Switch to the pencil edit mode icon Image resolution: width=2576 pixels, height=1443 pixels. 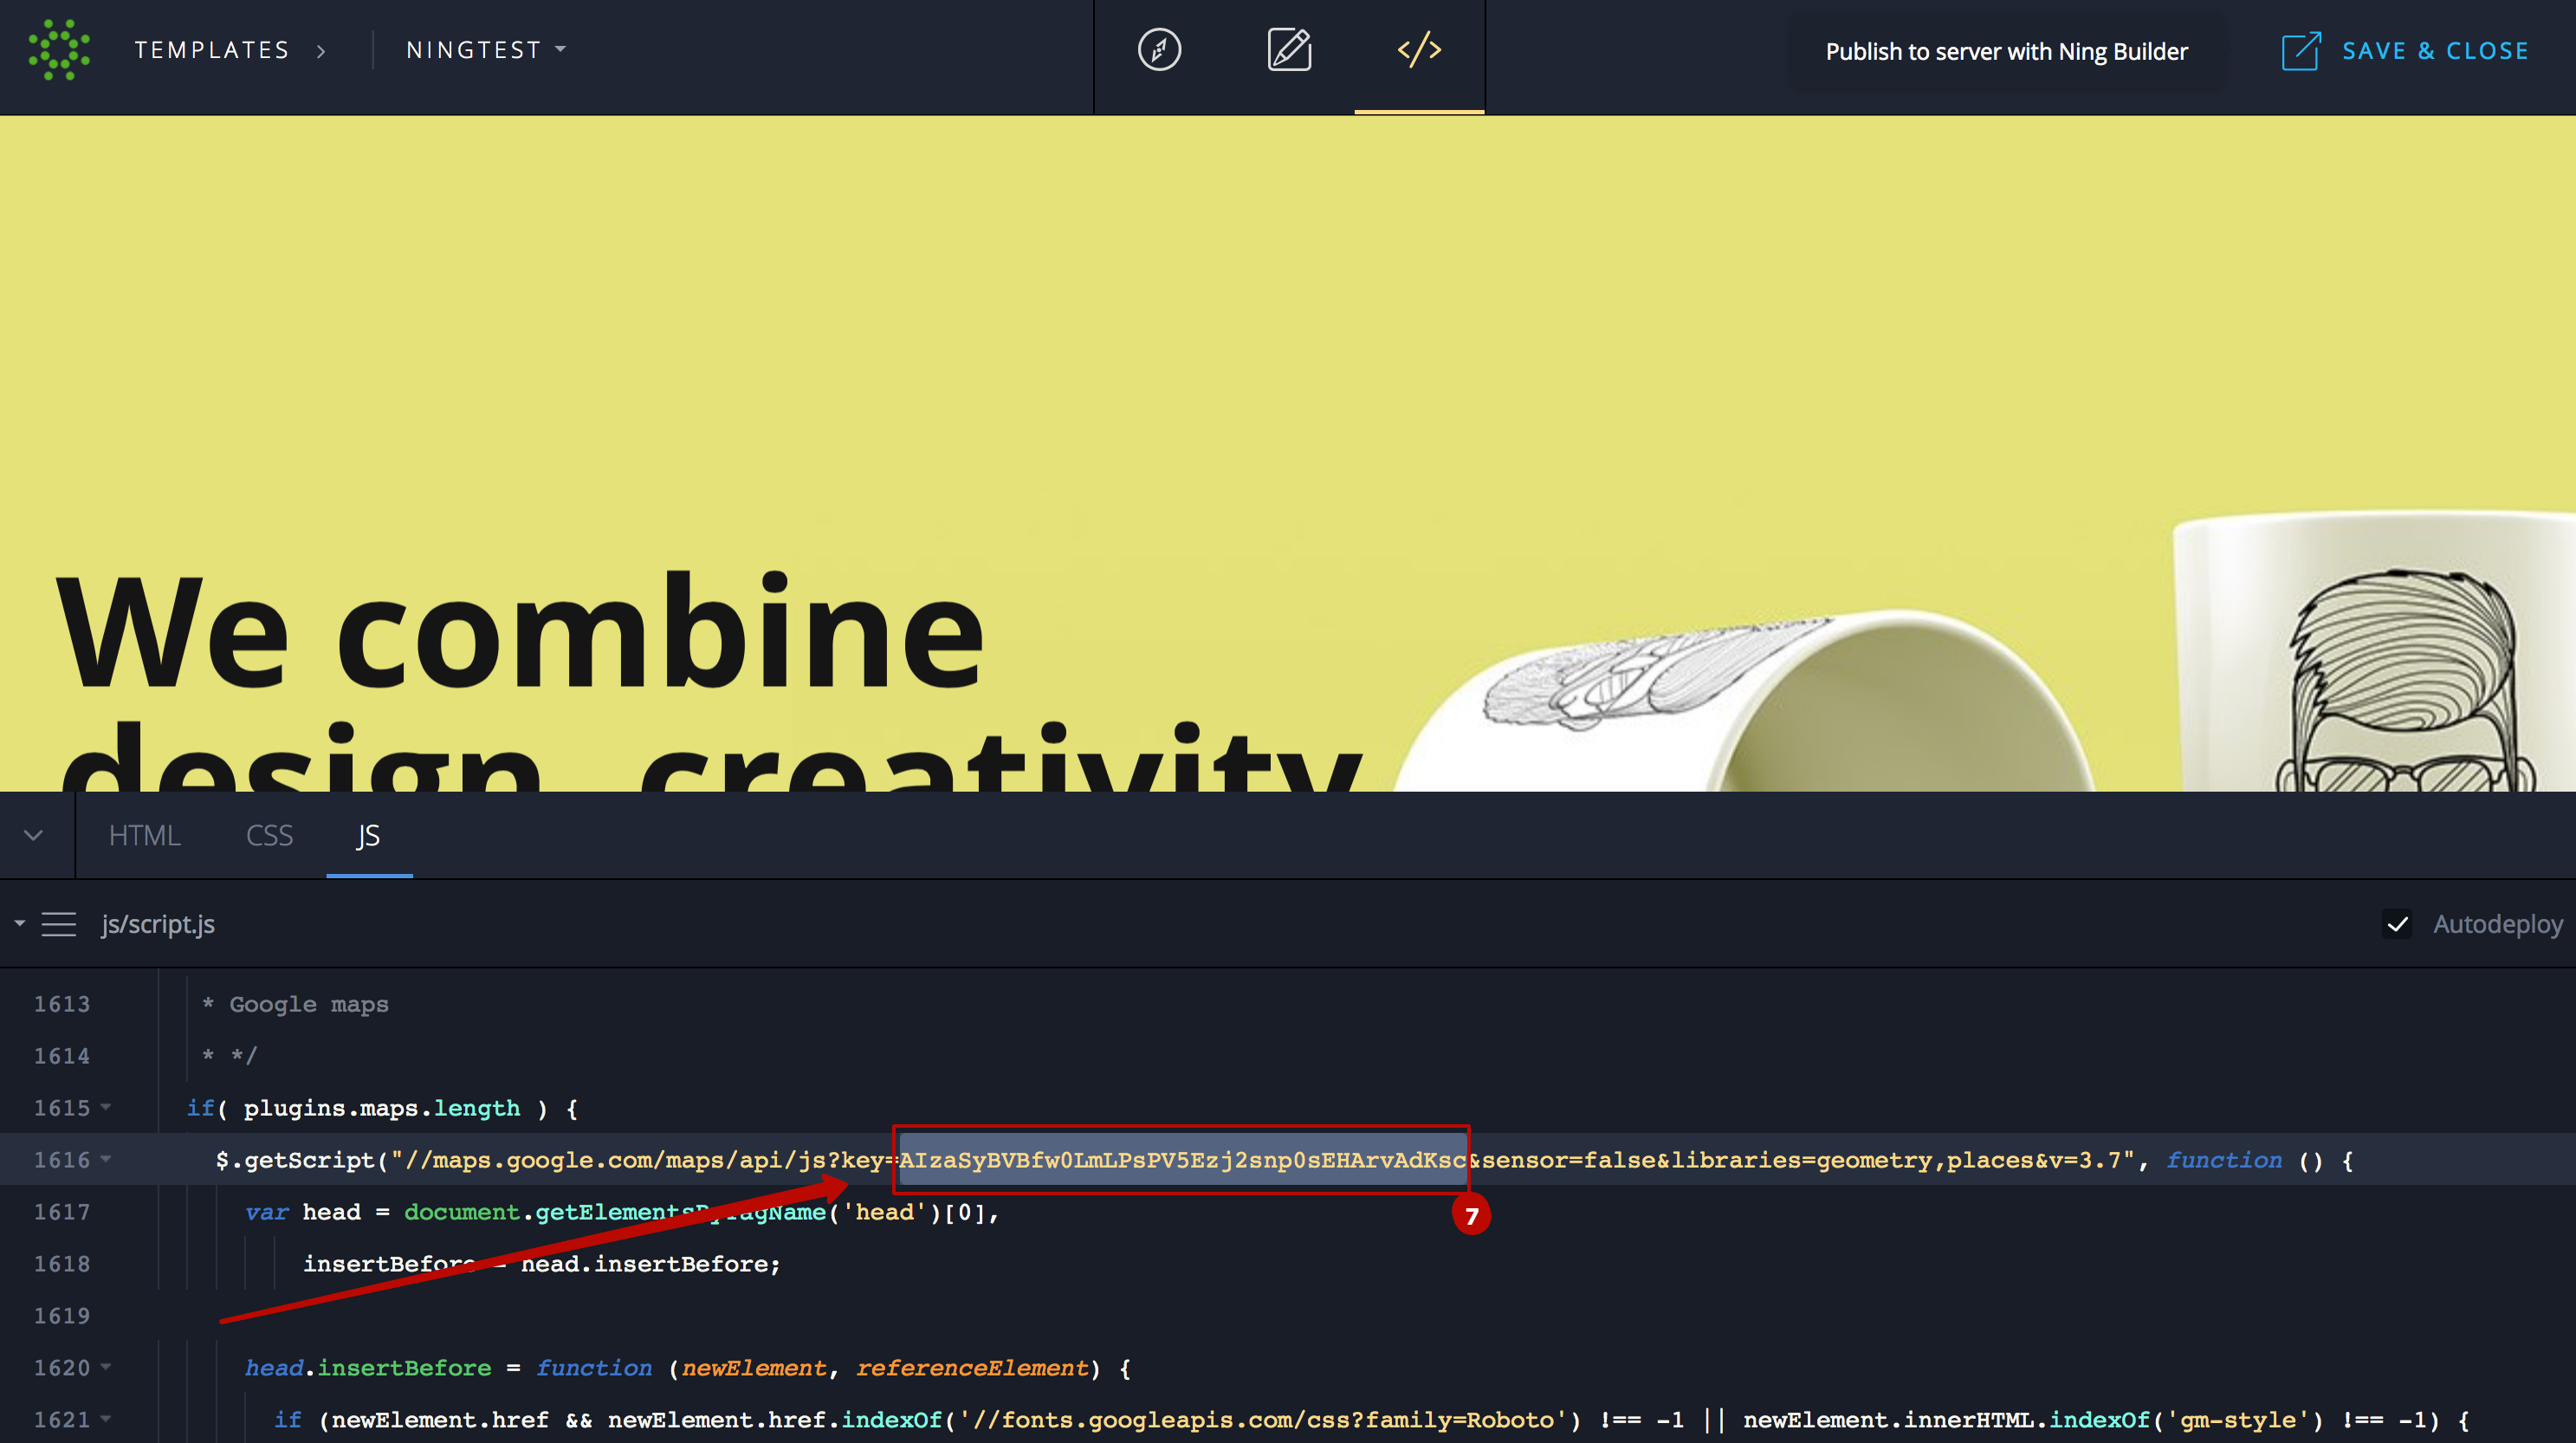pos(1289,50)
